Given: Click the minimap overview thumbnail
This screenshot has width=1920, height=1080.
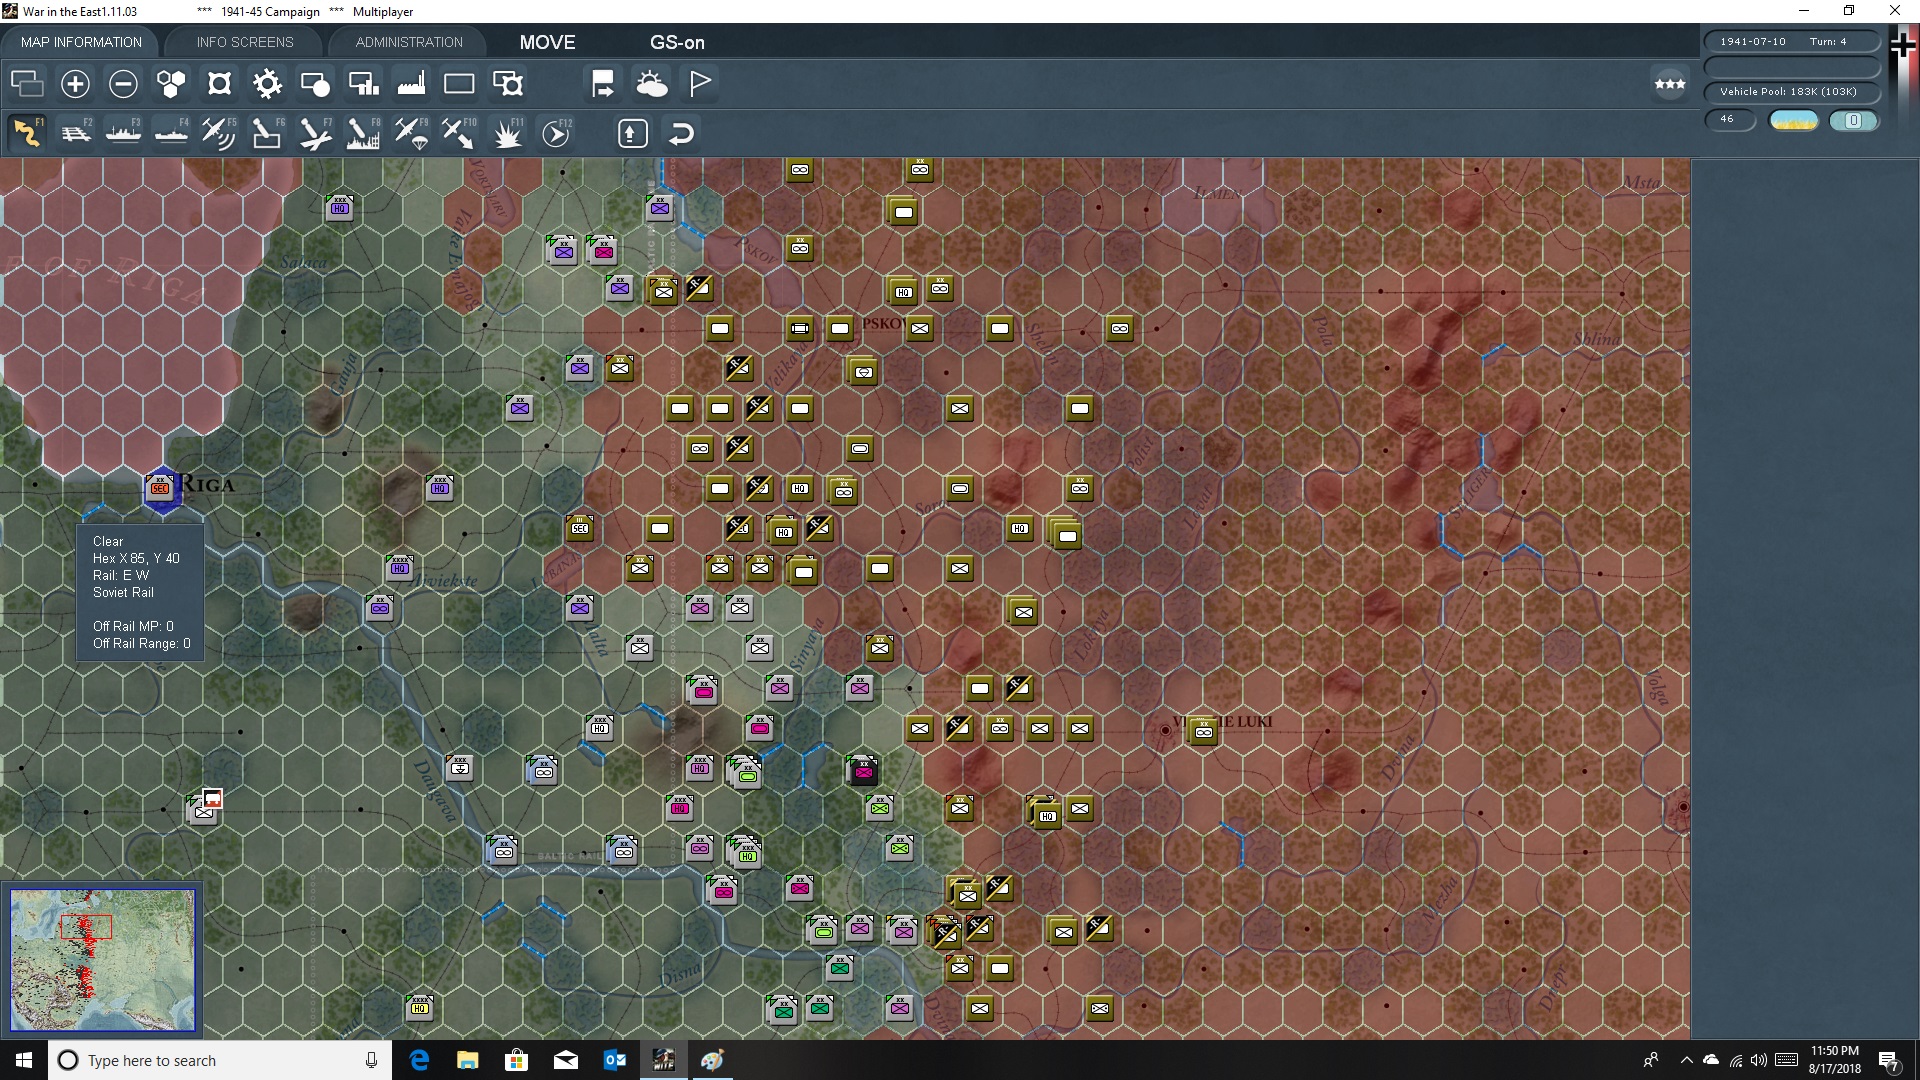Looking at the screenshot, I should click(x=103, y=960).
